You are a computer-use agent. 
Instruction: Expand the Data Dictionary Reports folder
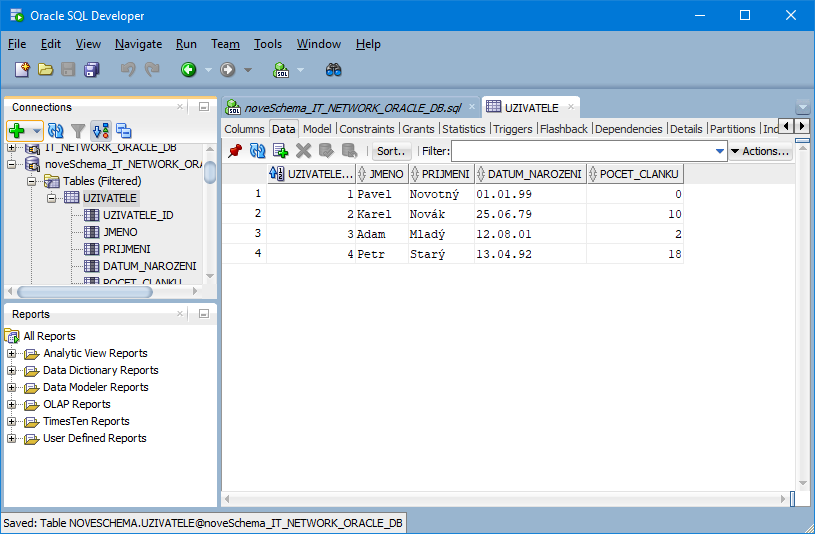12,371
